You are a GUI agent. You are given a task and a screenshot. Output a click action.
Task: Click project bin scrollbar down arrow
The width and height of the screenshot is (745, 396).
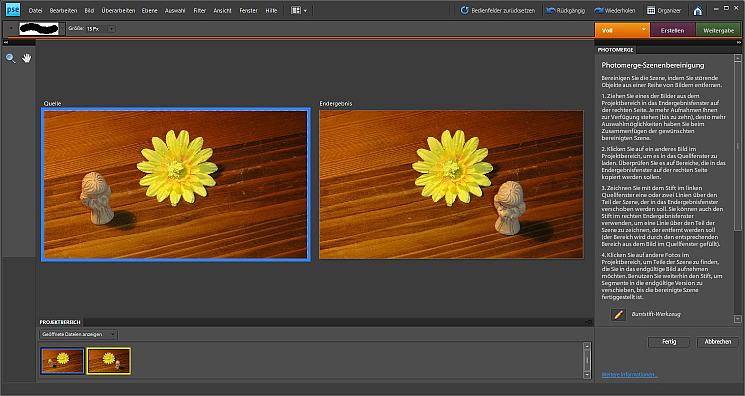click(587, 375)
